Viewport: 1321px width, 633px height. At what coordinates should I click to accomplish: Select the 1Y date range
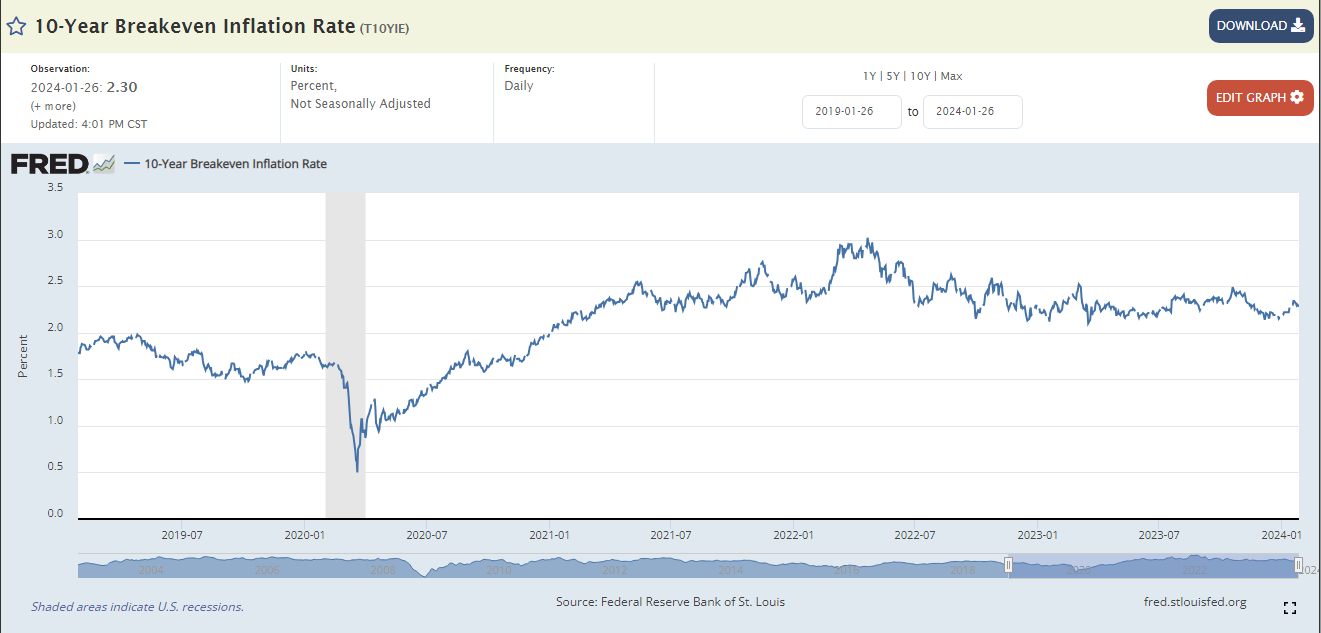click(x=870, y=76)
